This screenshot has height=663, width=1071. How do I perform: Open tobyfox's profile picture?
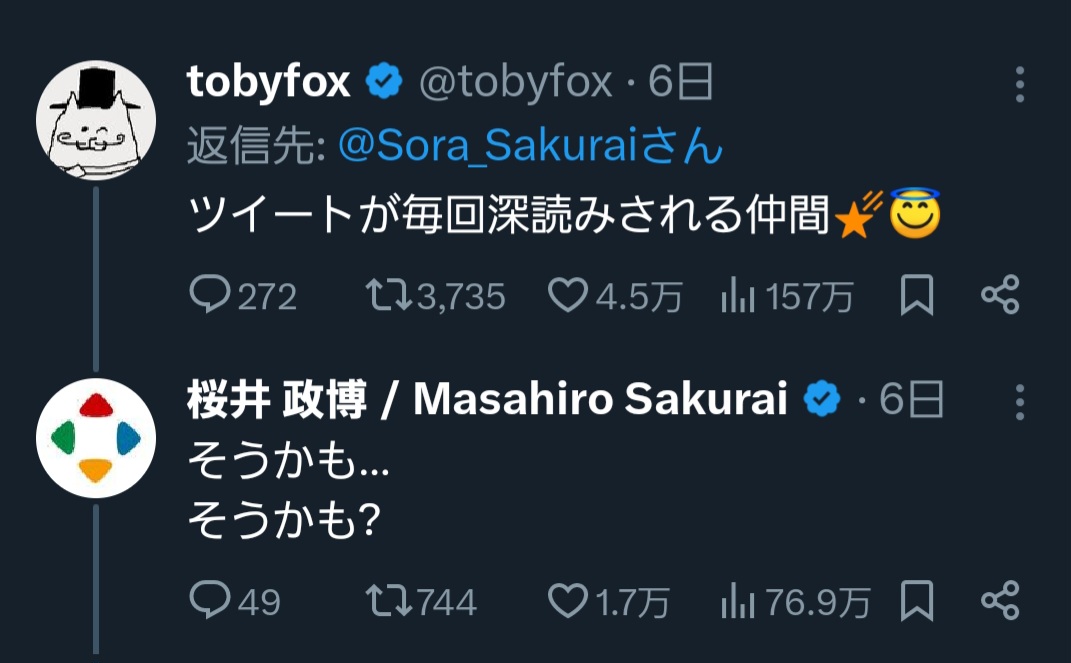[x=95, y=123]
